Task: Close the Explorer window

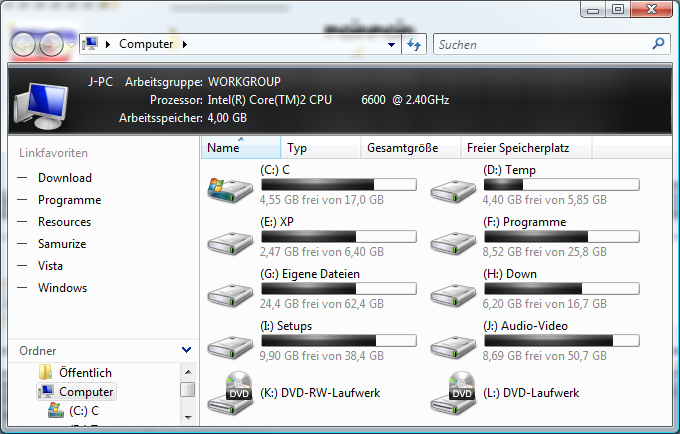Action: click(651, 10)
